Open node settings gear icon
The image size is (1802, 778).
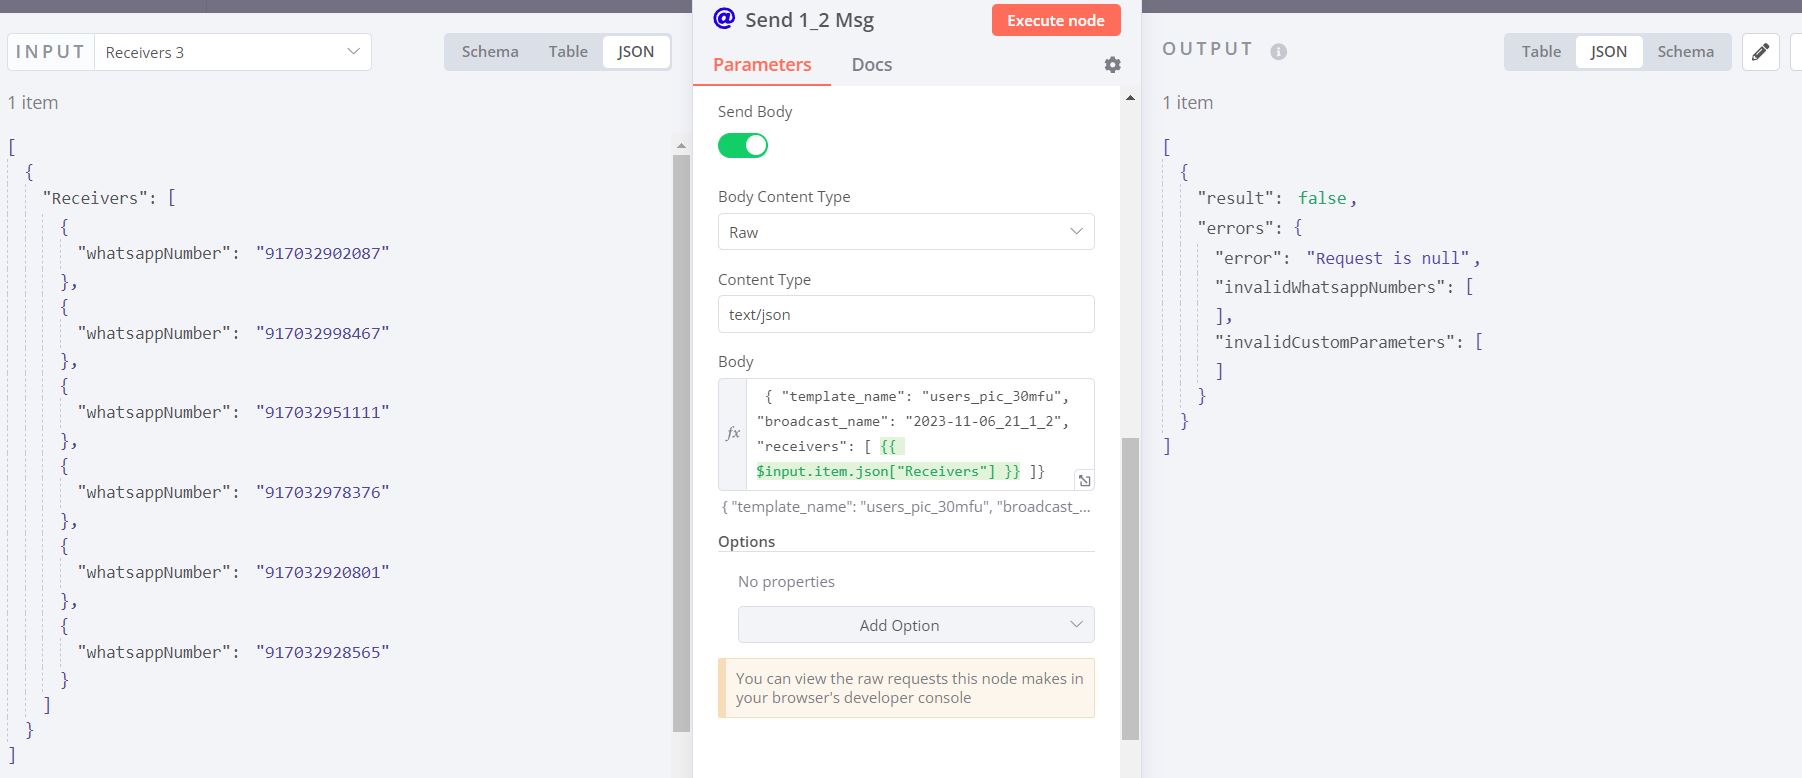1112,65
